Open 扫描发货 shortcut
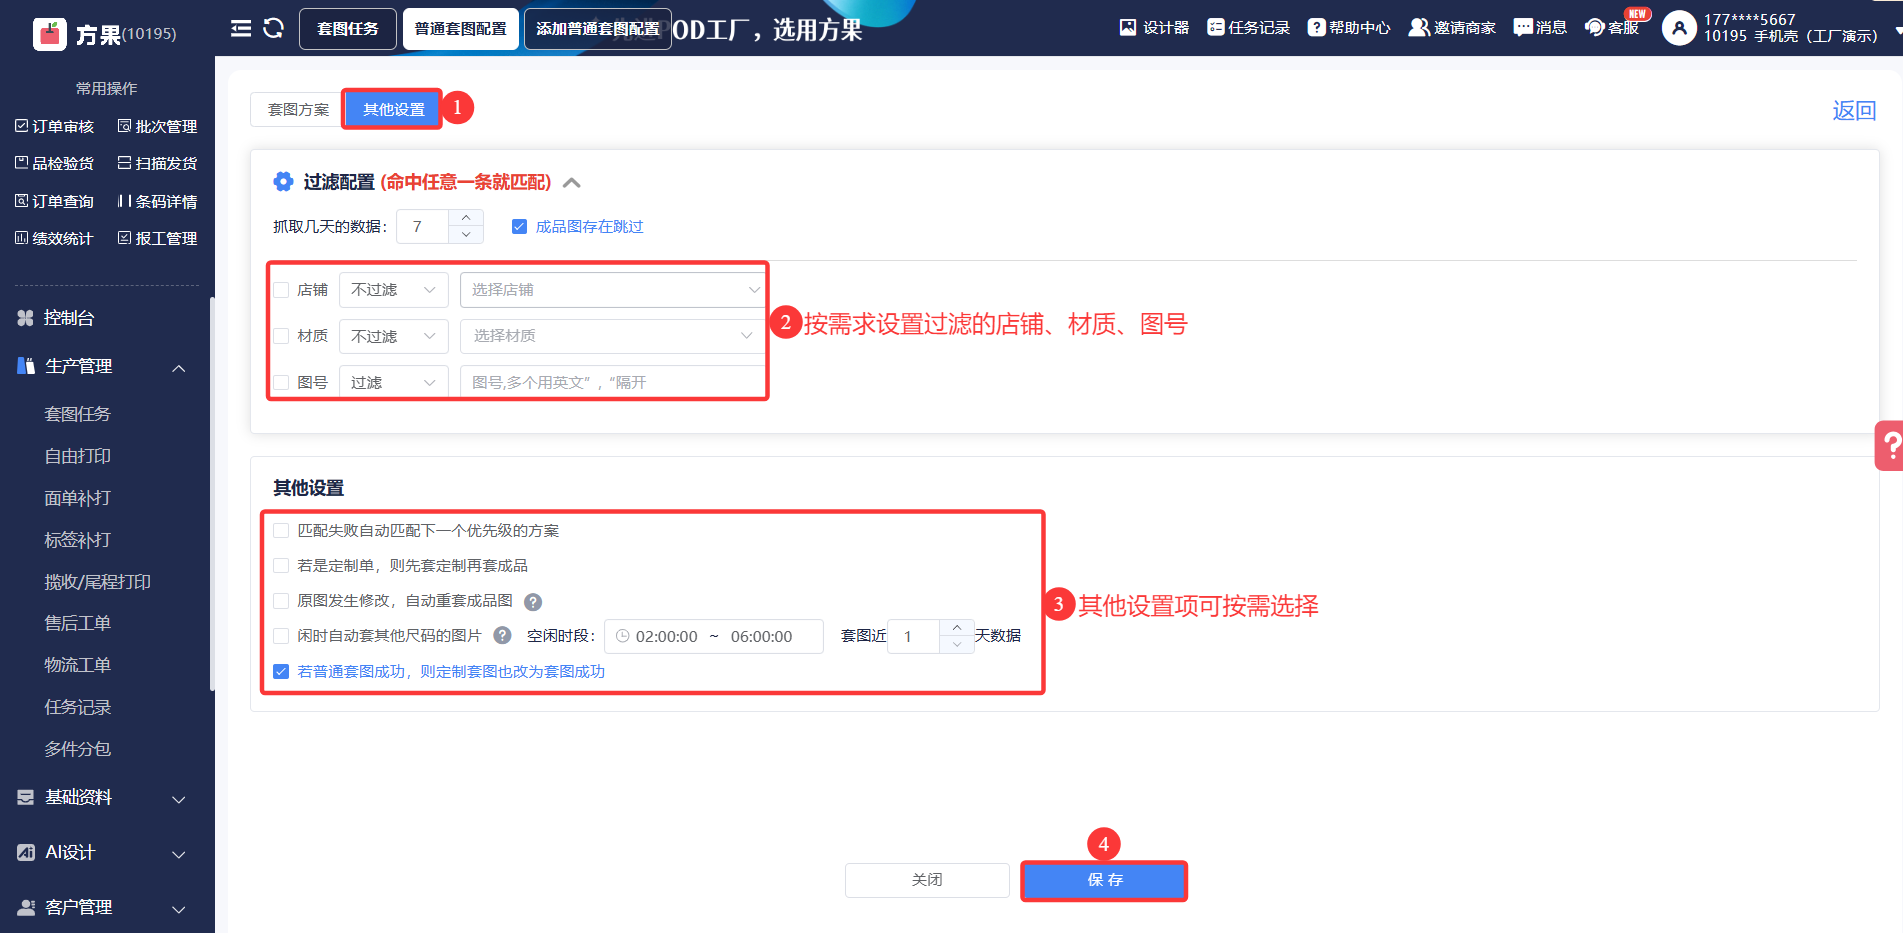1903x933 pixels. click(158, 163)
